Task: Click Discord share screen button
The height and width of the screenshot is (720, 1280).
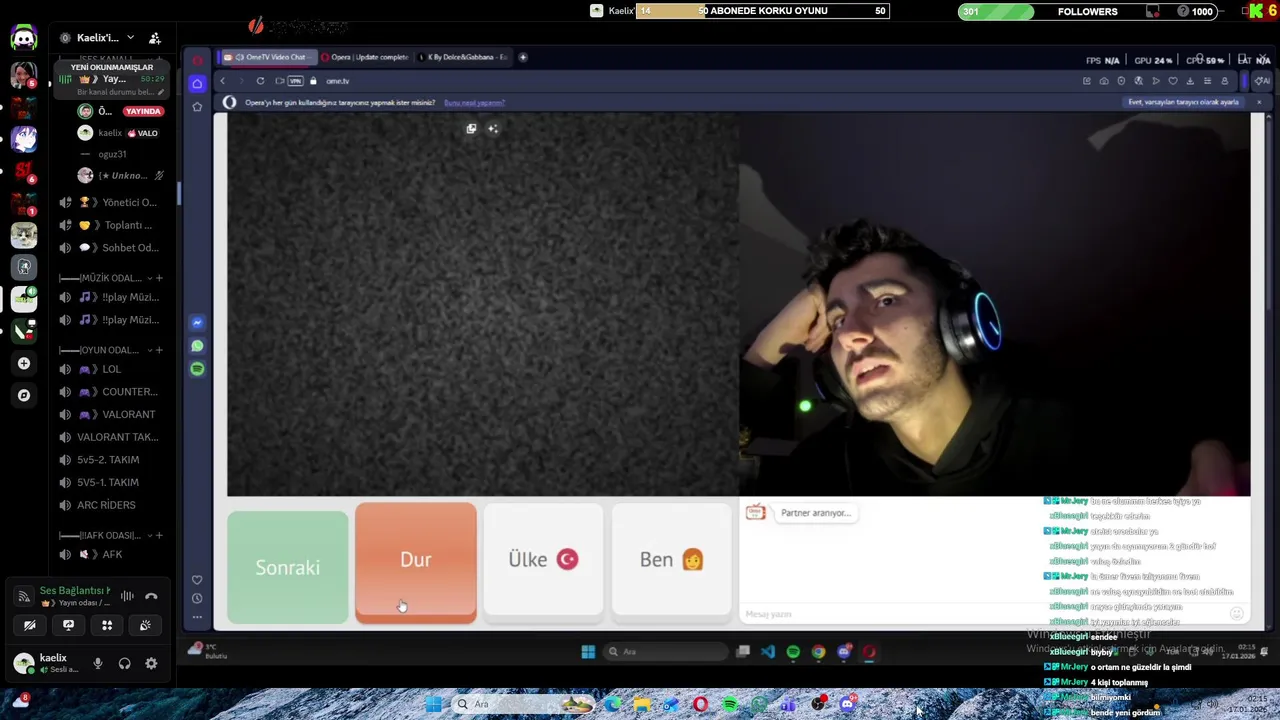Action: click(68, 625)
